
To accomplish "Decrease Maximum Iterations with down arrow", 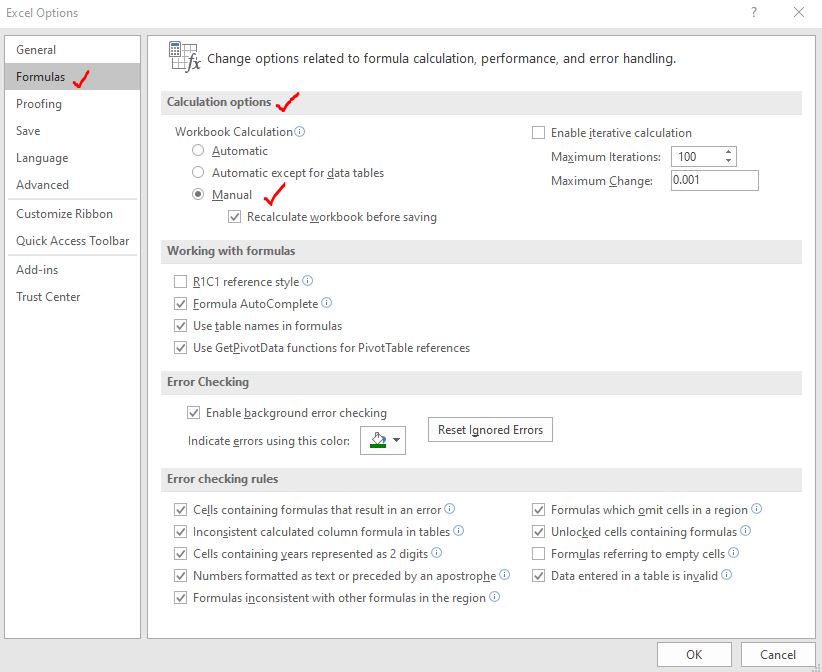I will pyautogui.click(x=728, y=160).
